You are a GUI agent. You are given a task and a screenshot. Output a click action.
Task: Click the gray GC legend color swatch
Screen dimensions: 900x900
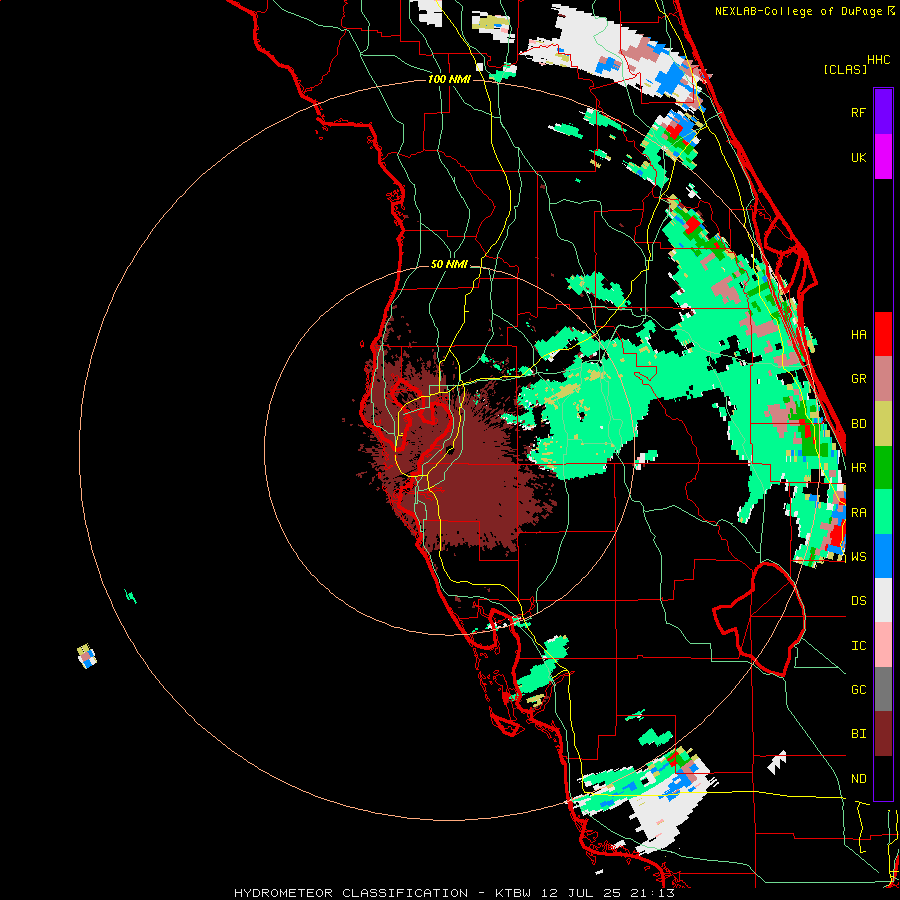coord(883,689)
